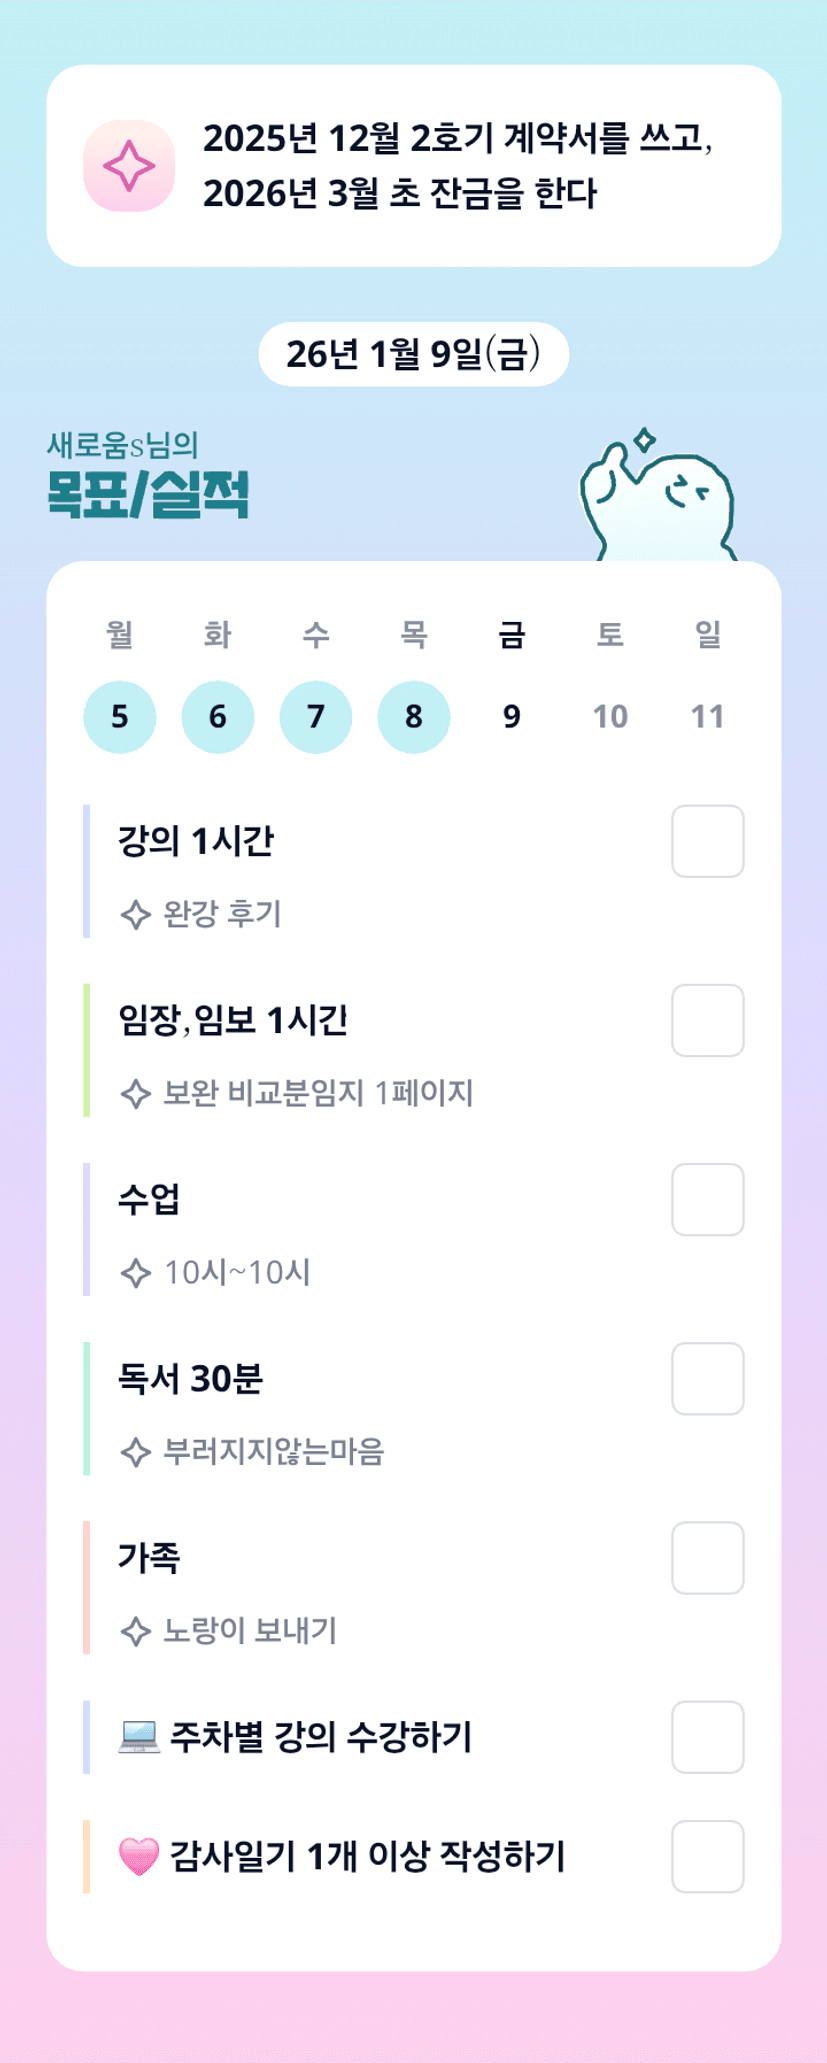827x2063 pixels.
Task: Click sparkle icon beside 10시~10시
Action: (136, 1272)
